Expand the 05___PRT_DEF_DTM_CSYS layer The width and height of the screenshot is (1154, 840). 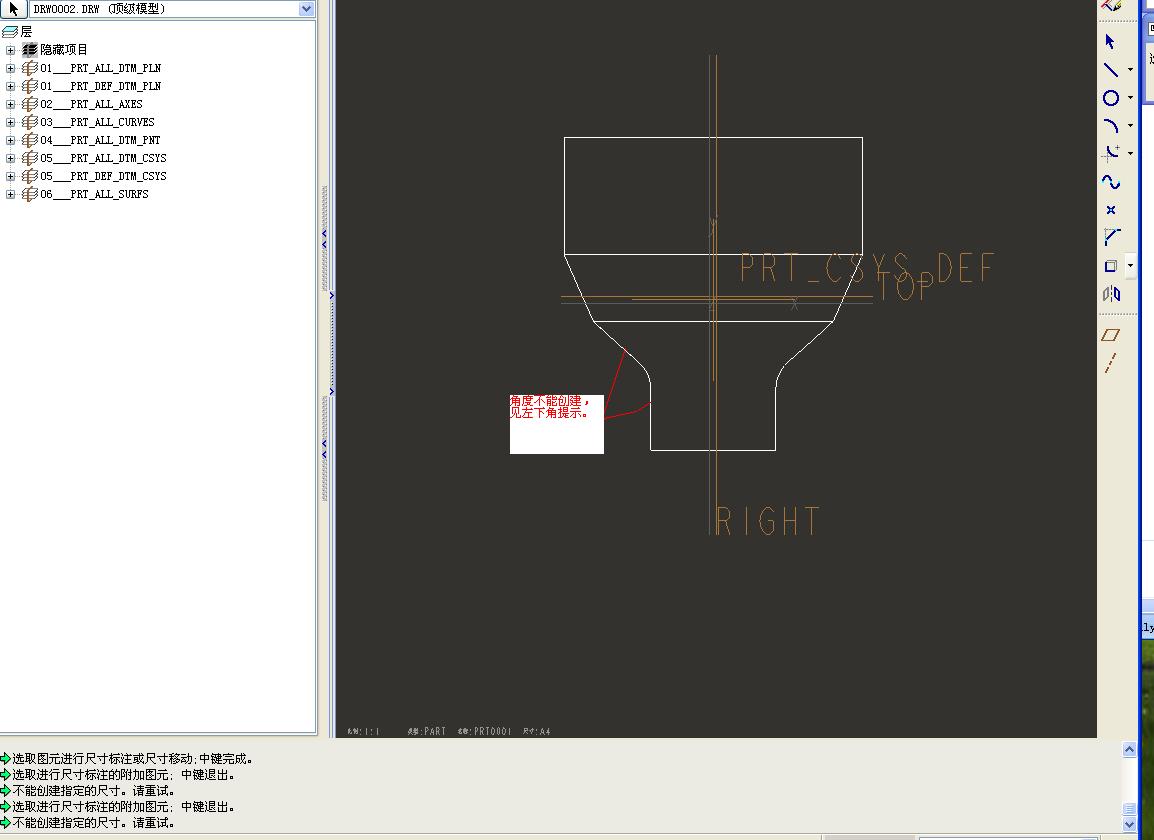[x=10, y=177]
